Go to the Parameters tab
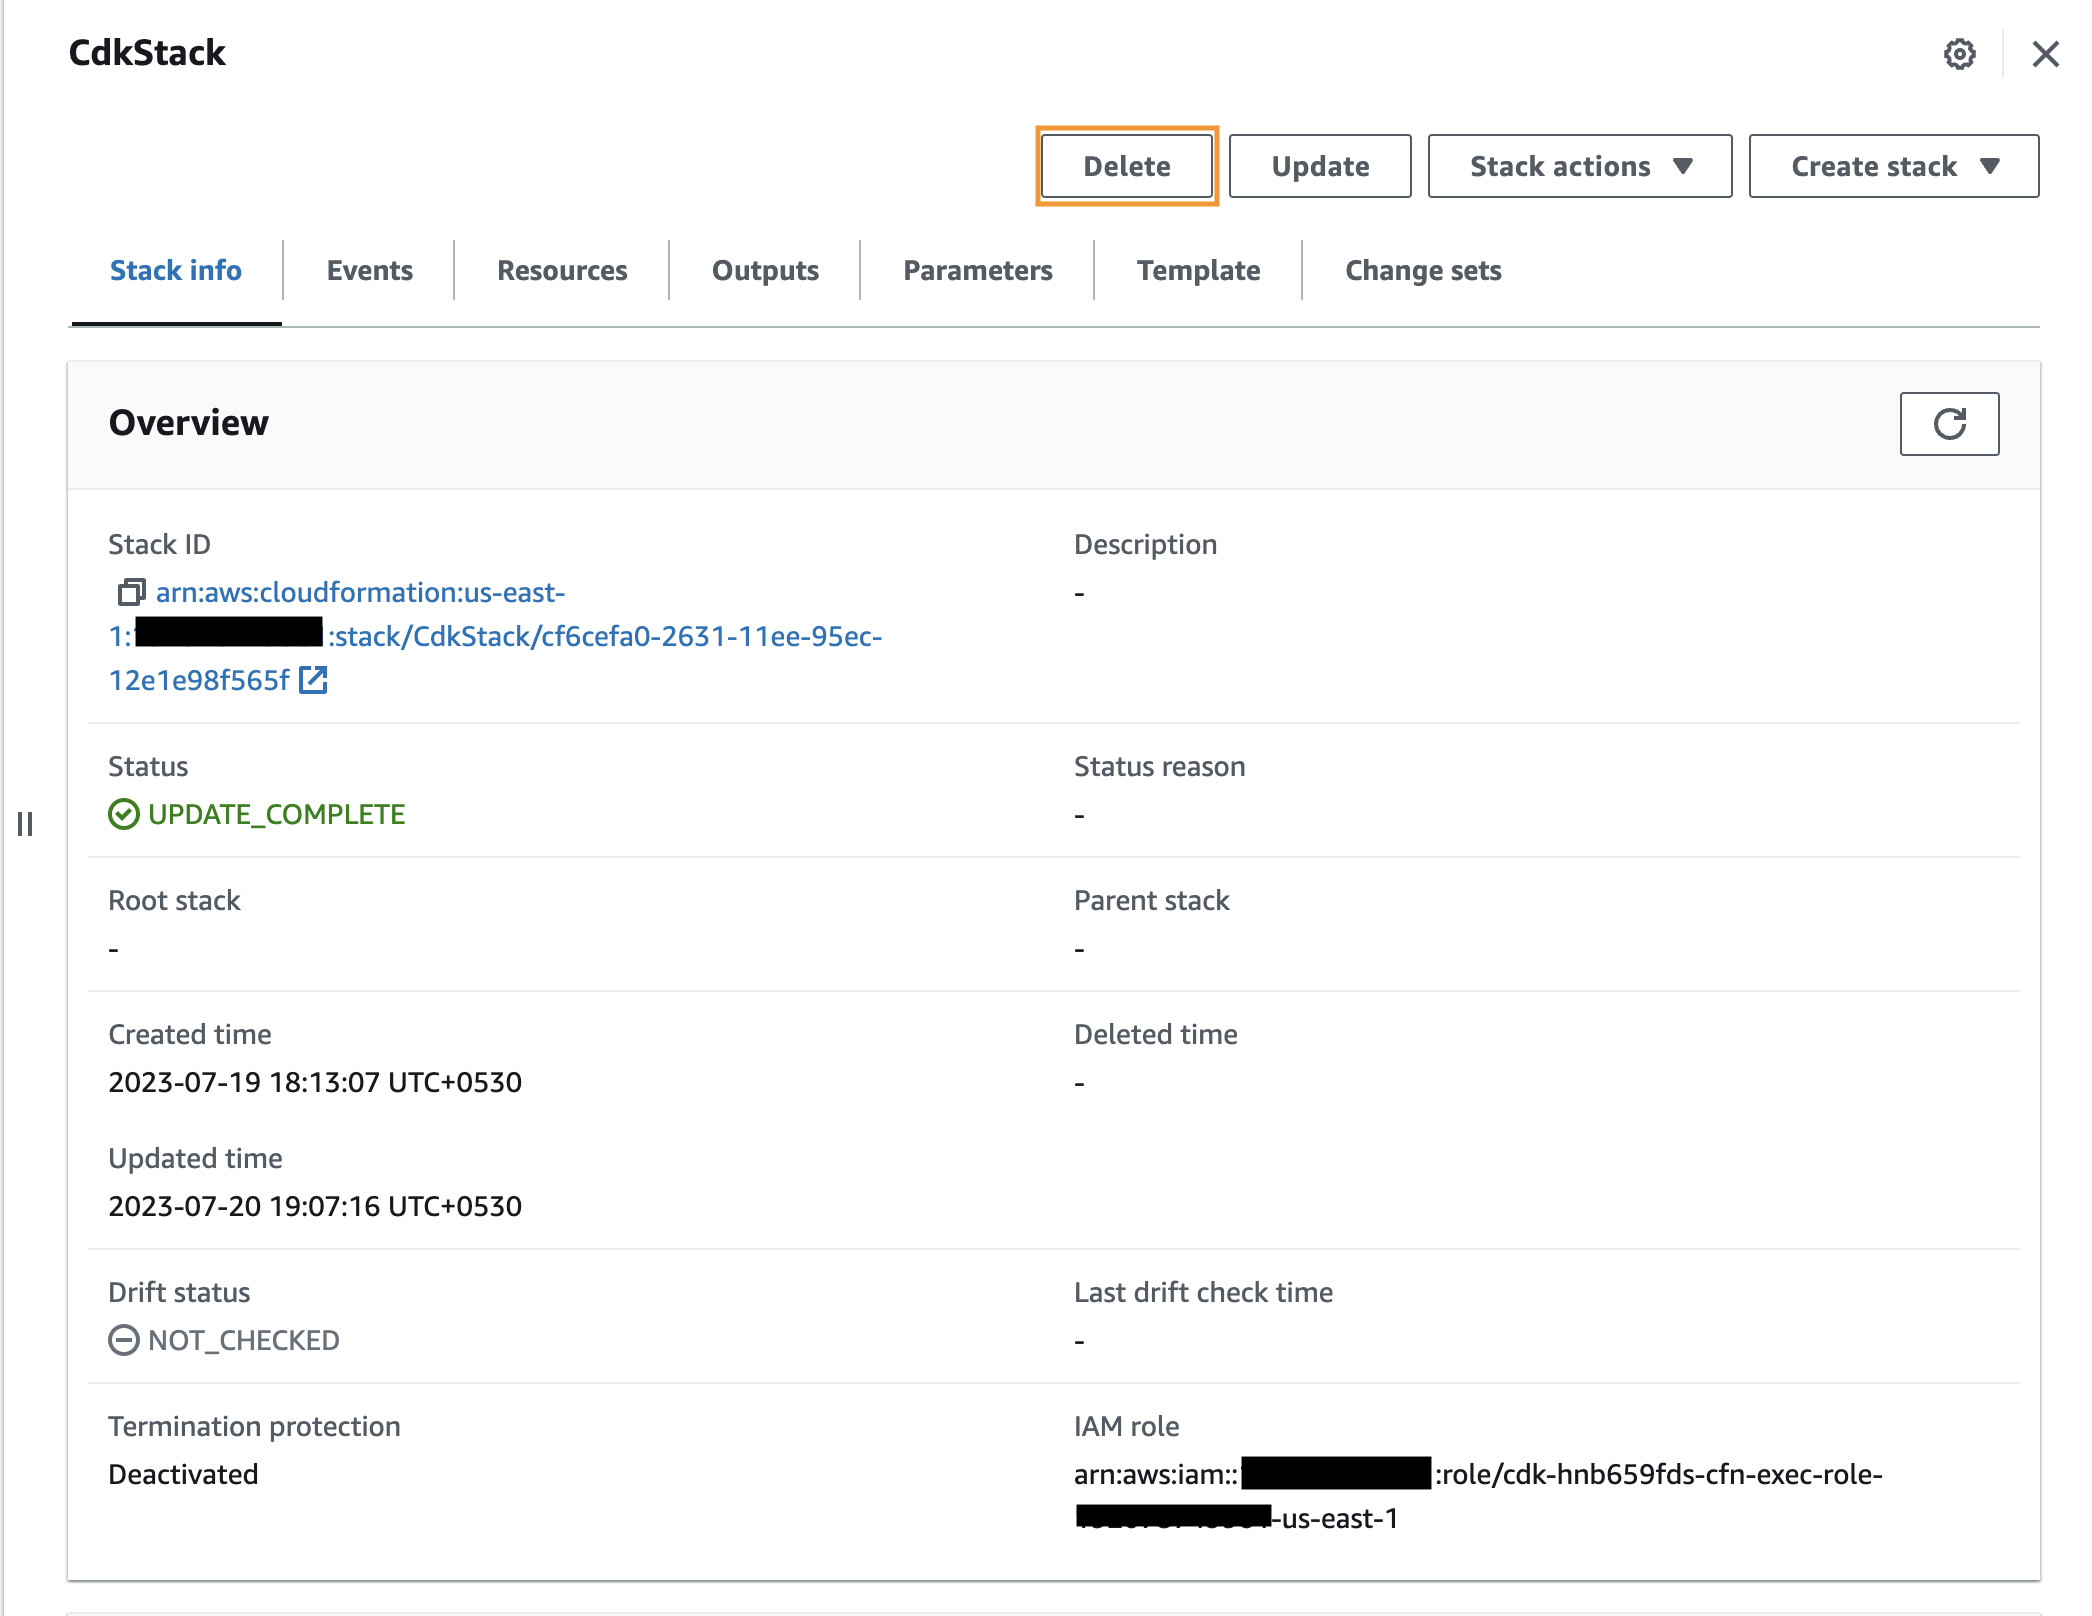 977,271
